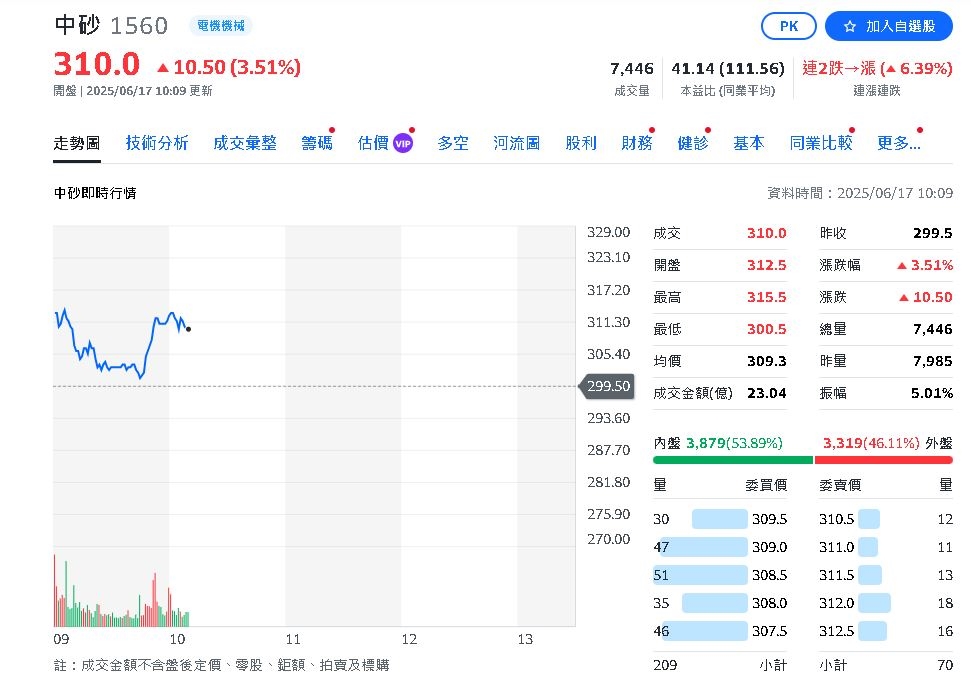This screenshot has width=971, height=688.
Task: View the 股利 tab
Action: [580, 143]
